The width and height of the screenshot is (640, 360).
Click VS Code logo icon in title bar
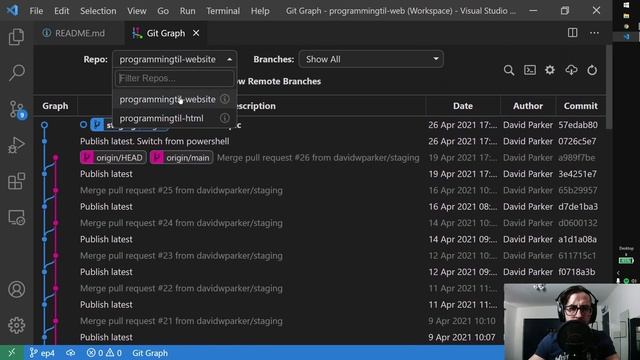(x=13, y=10)
